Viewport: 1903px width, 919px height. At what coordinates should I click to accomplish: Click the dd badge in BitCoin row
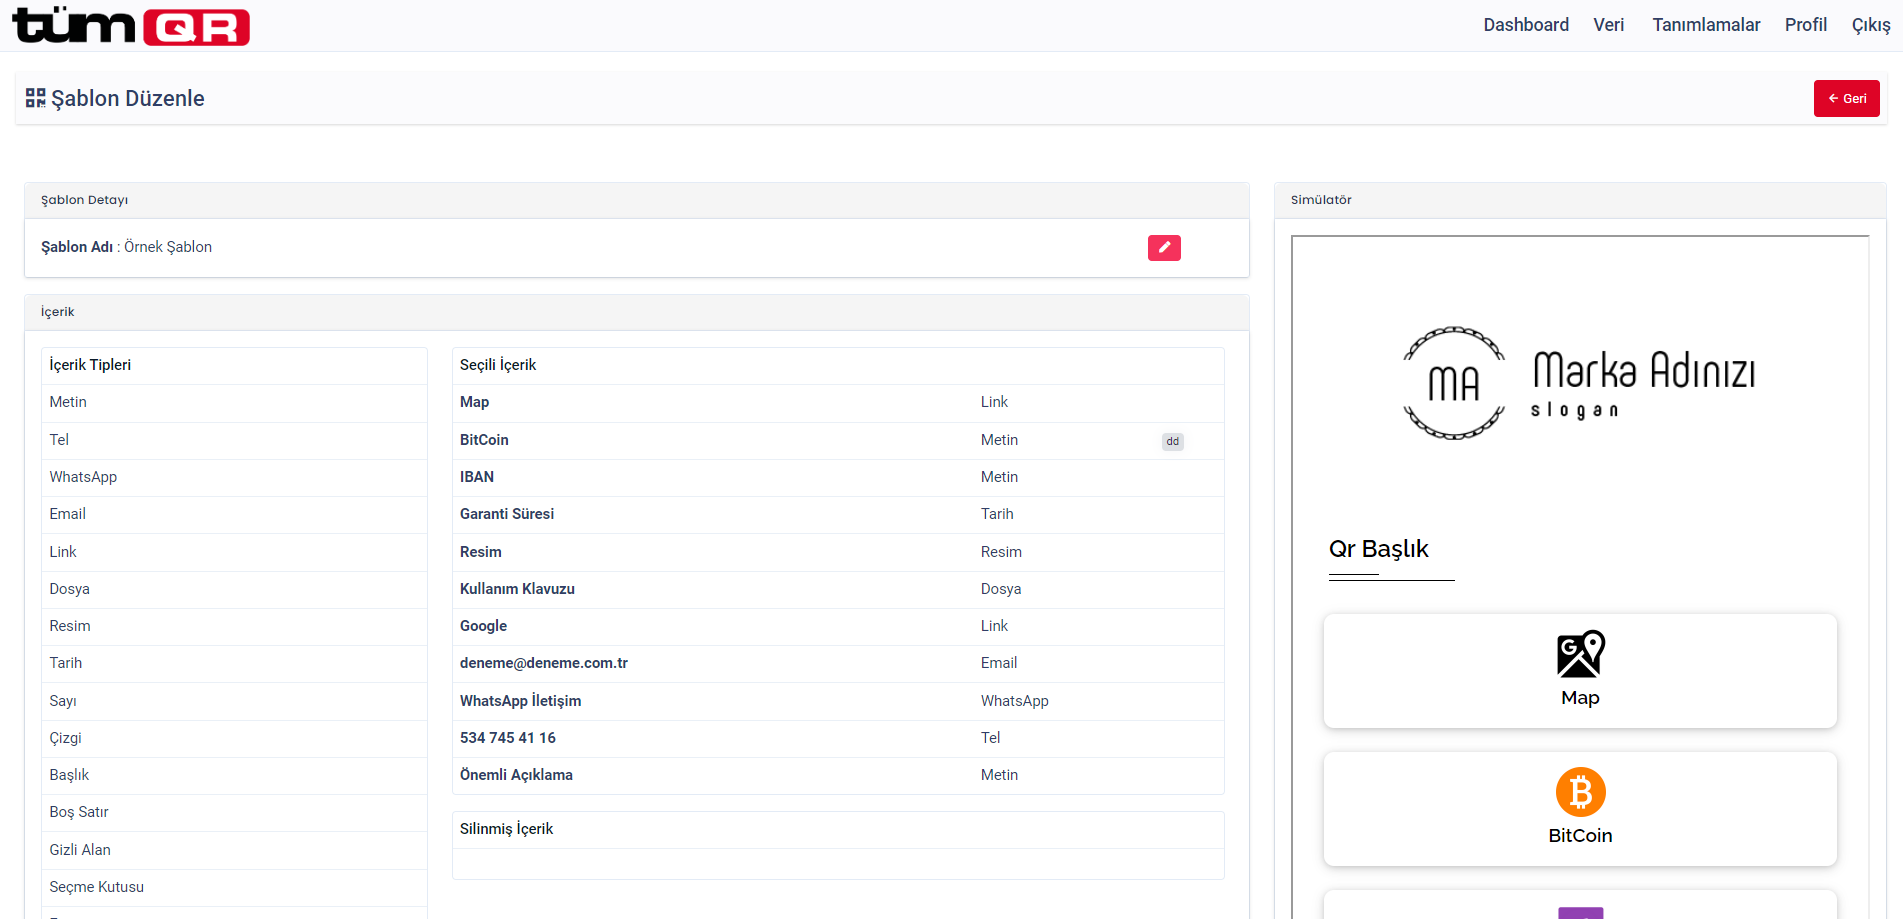[x=1172, y=441]
